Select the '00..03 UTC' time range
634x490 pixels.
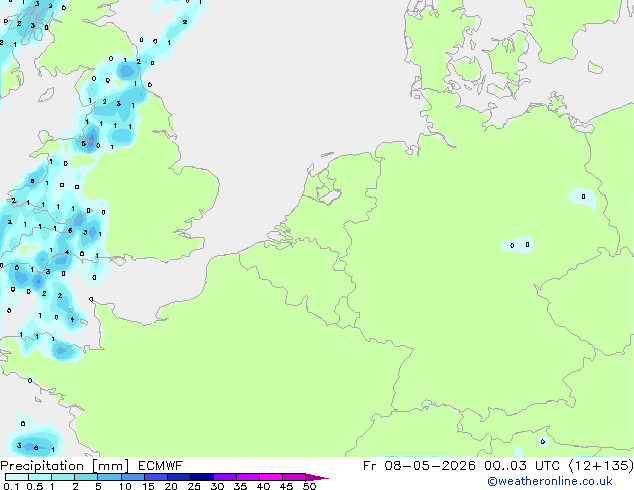(522, 466)
